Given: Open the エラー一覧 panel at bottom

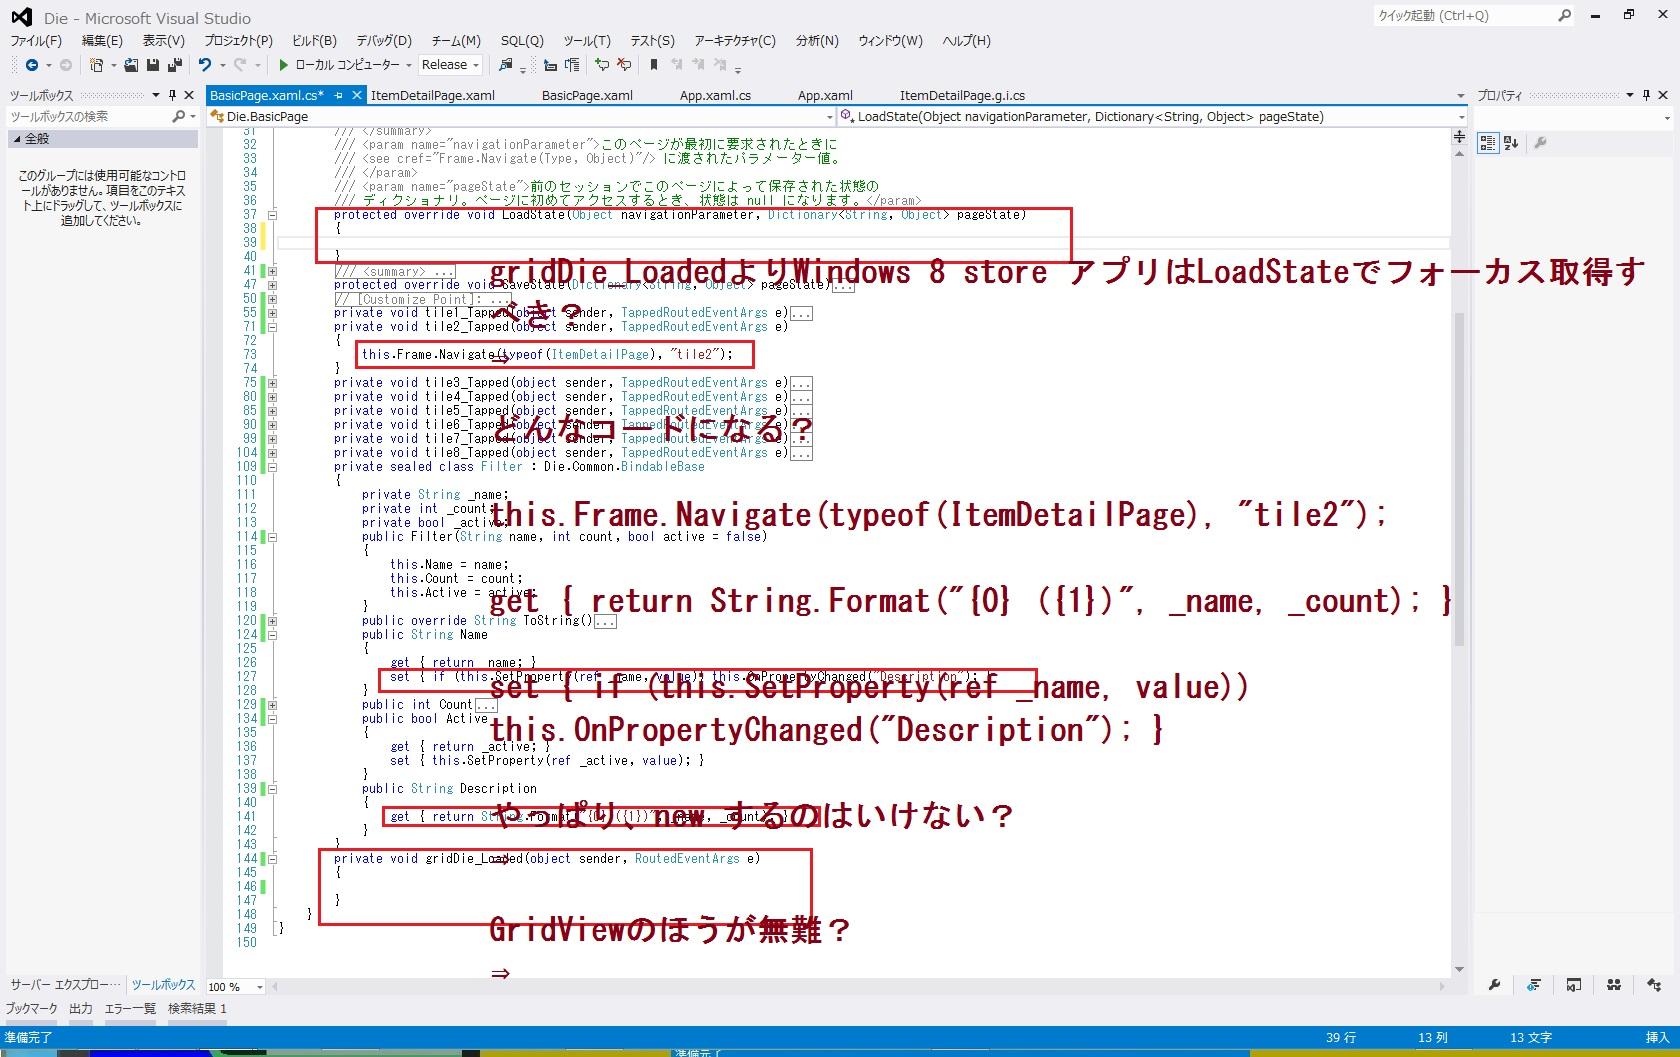Looking at the screenshot, I should (130, 1009).
